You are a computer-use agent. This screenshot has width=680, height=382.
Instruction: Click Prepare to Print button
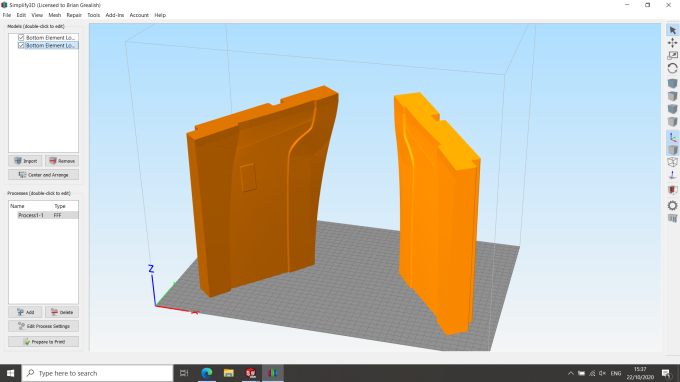click(x=43, y=342)
